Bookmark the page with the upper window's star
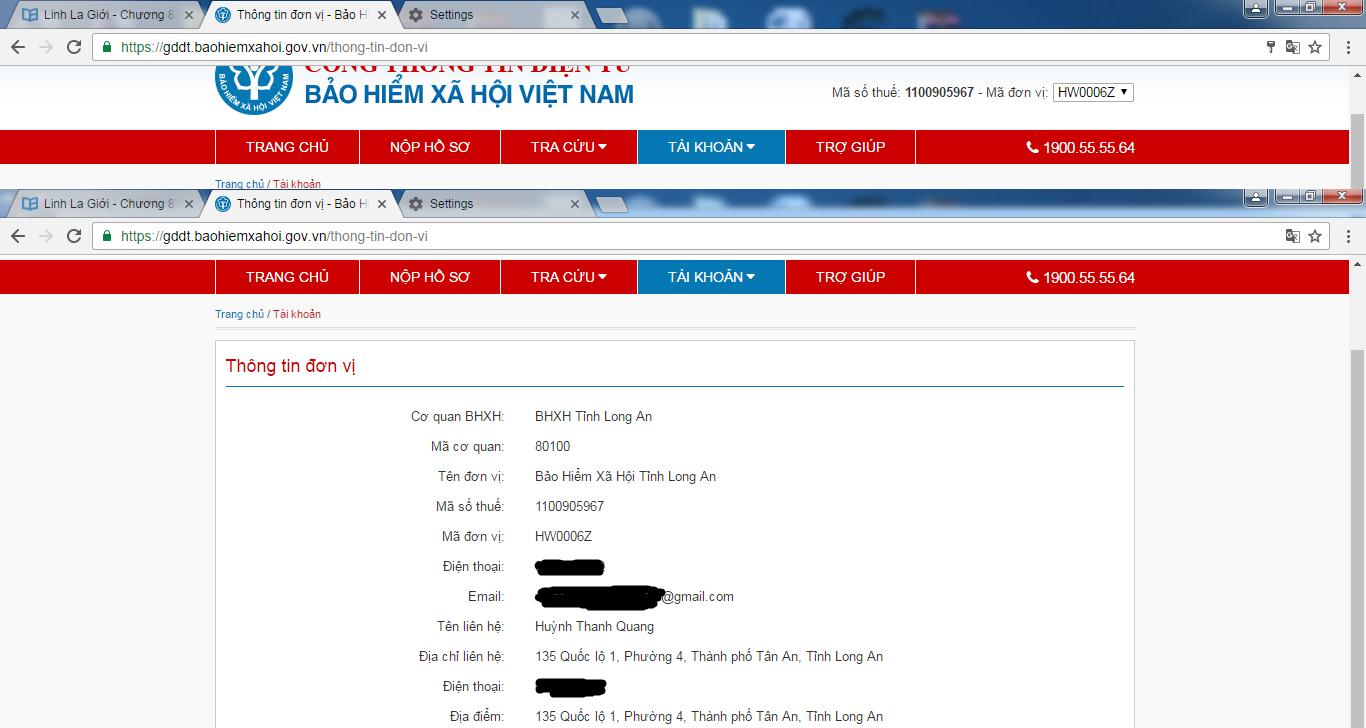Image resolution: width=1366 pixels, height=728 pixels. click(x=1315, y=47)
